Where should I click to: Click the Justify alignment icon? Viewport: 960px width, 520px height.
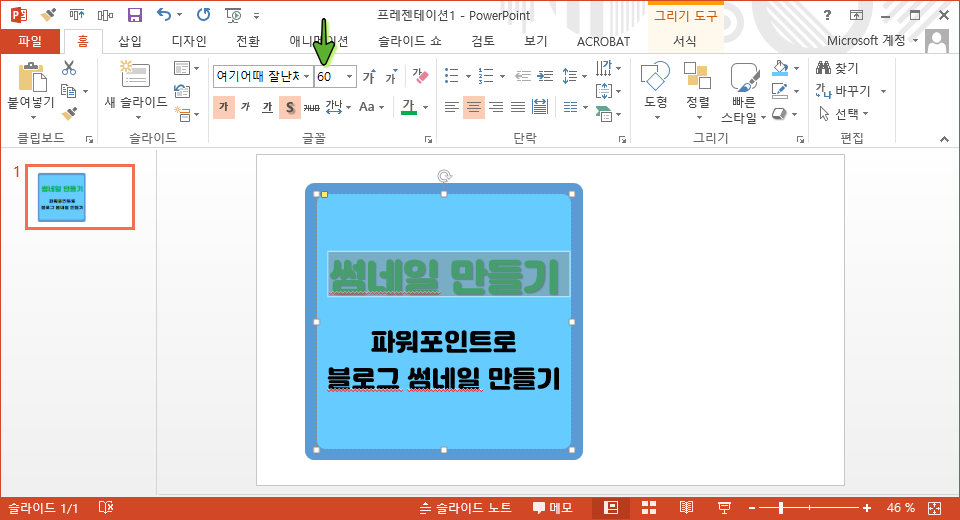[518, 108]
